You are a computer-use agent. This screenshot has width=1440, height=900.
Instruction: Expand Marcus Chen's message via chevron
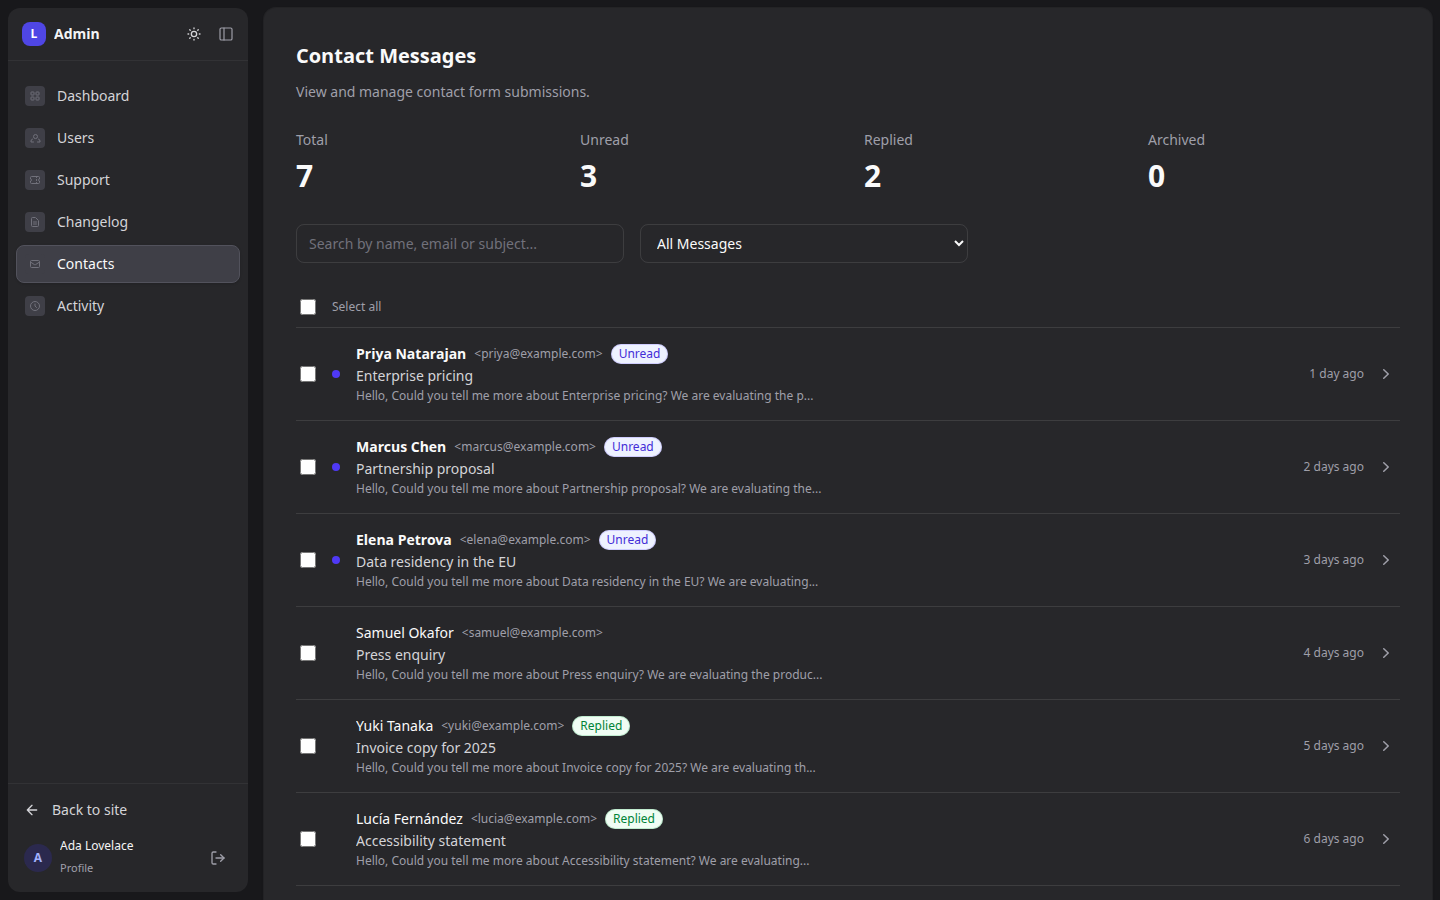click(x=1386, y=467)
